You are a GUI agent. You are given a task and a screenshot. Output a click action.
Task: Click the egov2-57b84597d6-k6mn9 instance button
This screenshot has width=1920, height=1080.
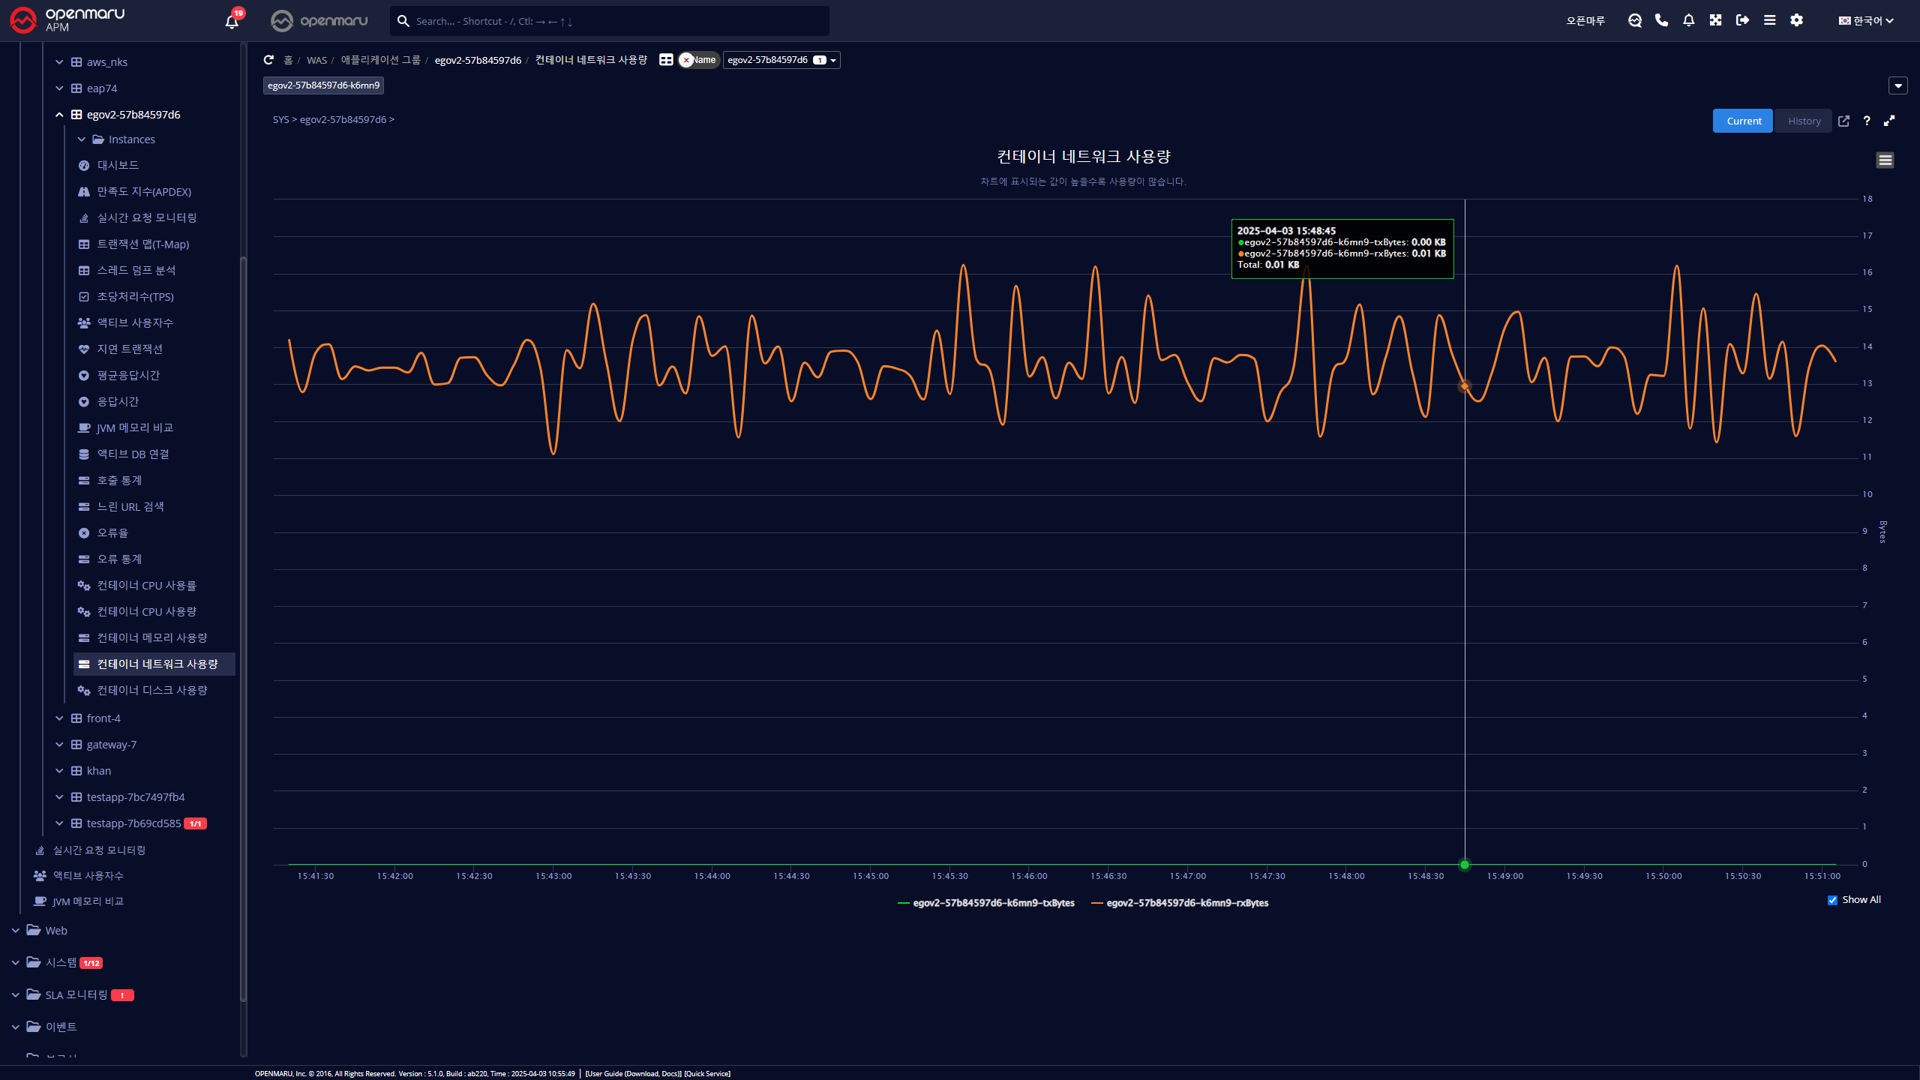[x=323, y=86]
